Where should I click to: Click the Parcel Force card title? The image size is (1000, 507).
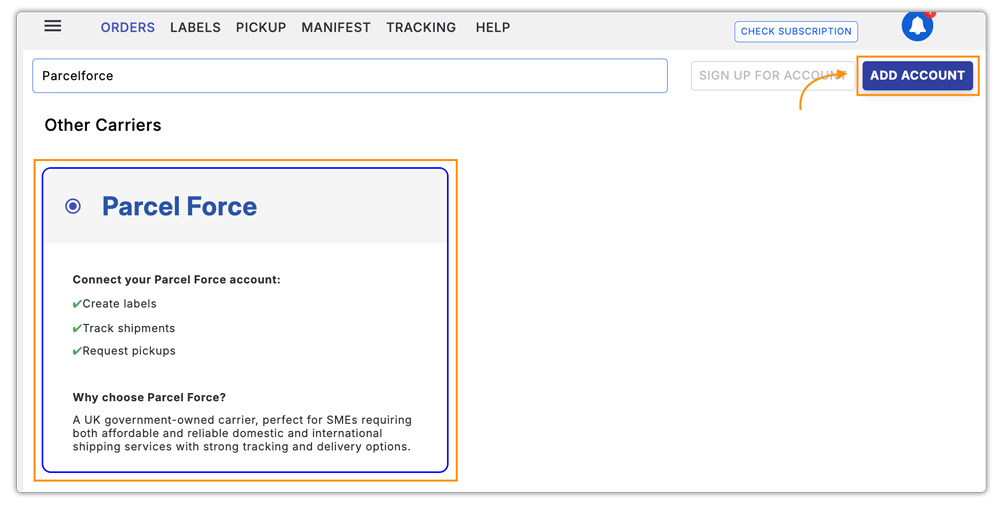[x=180, y=207]
